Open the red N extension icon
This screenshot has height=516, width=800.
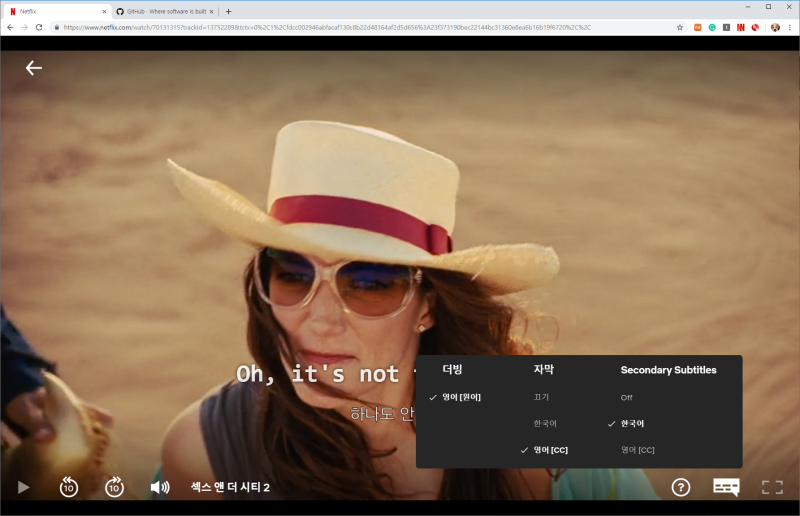pos(740,28)
